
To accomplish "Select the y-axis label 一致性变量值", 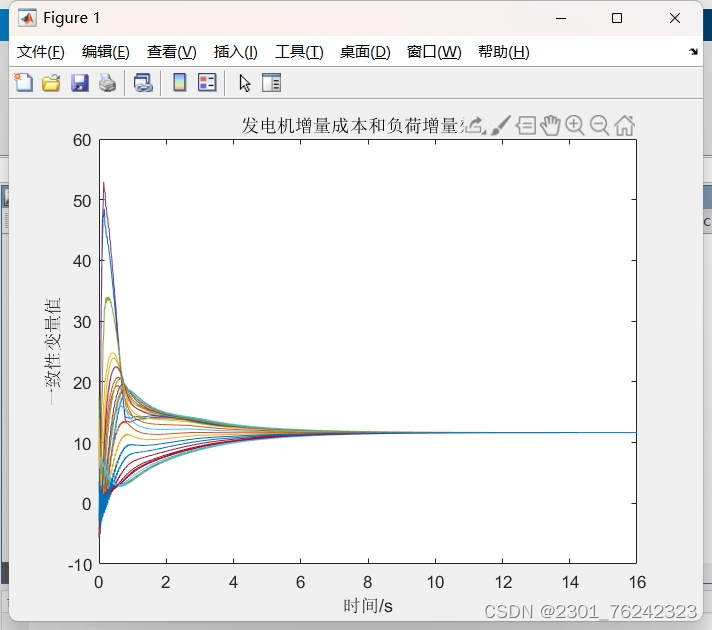I will (x=53, y=351).
